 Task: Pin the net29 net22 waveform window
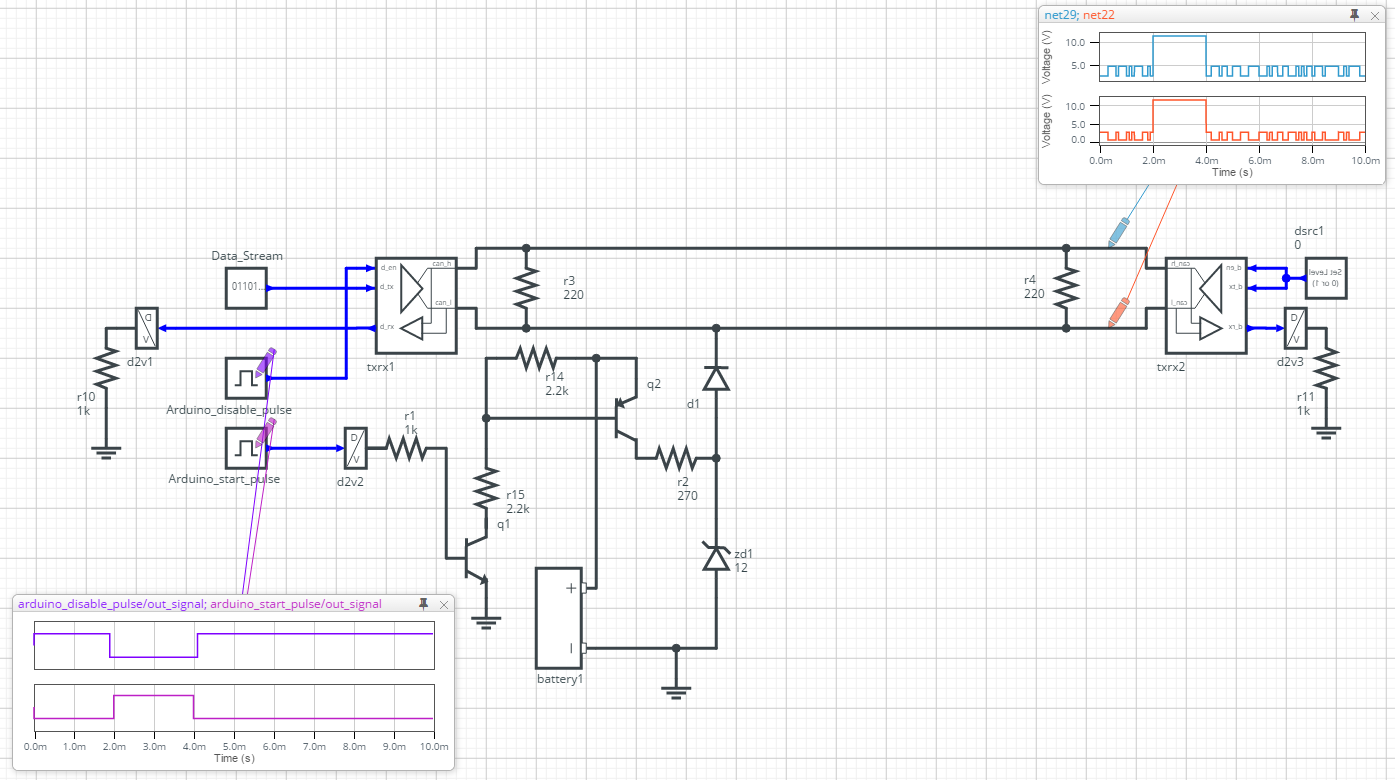coord(1354,15)
